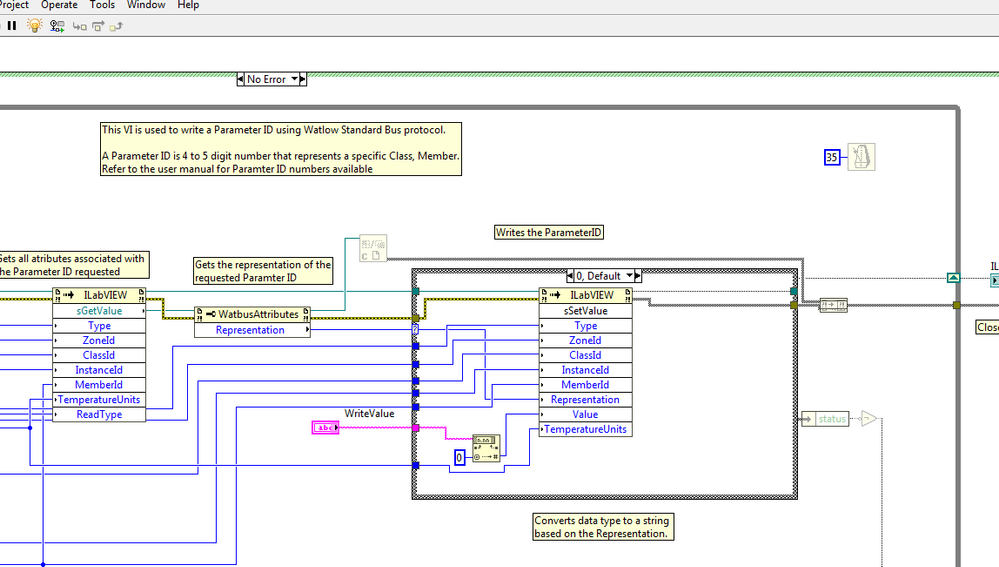Viewport: 999px width, 567px height.
Task: Select the Not gate after status
Action: tap(869, 419)
